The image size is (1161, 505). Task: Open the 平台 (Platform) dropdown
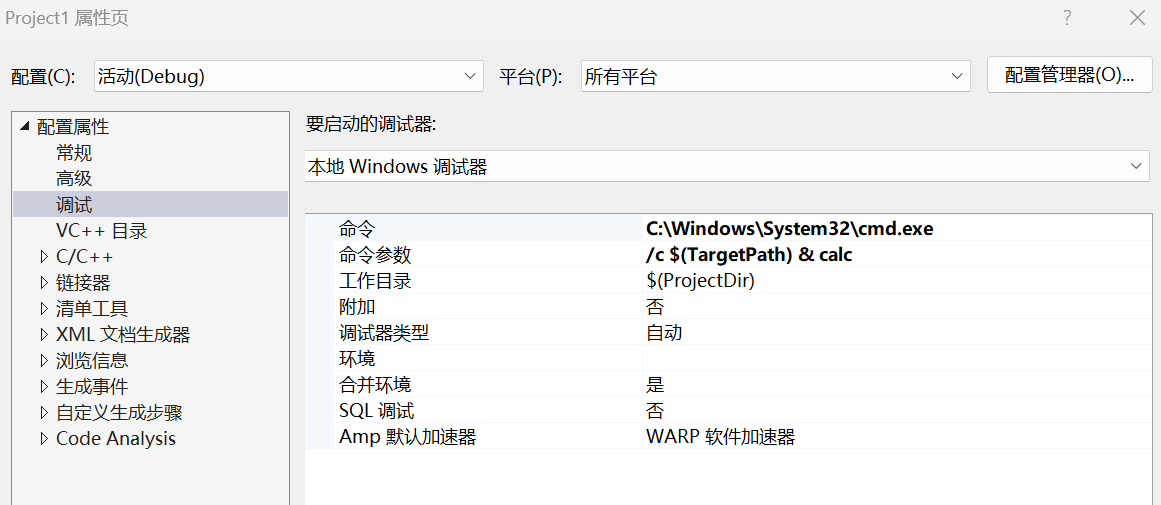pos(775,77)
